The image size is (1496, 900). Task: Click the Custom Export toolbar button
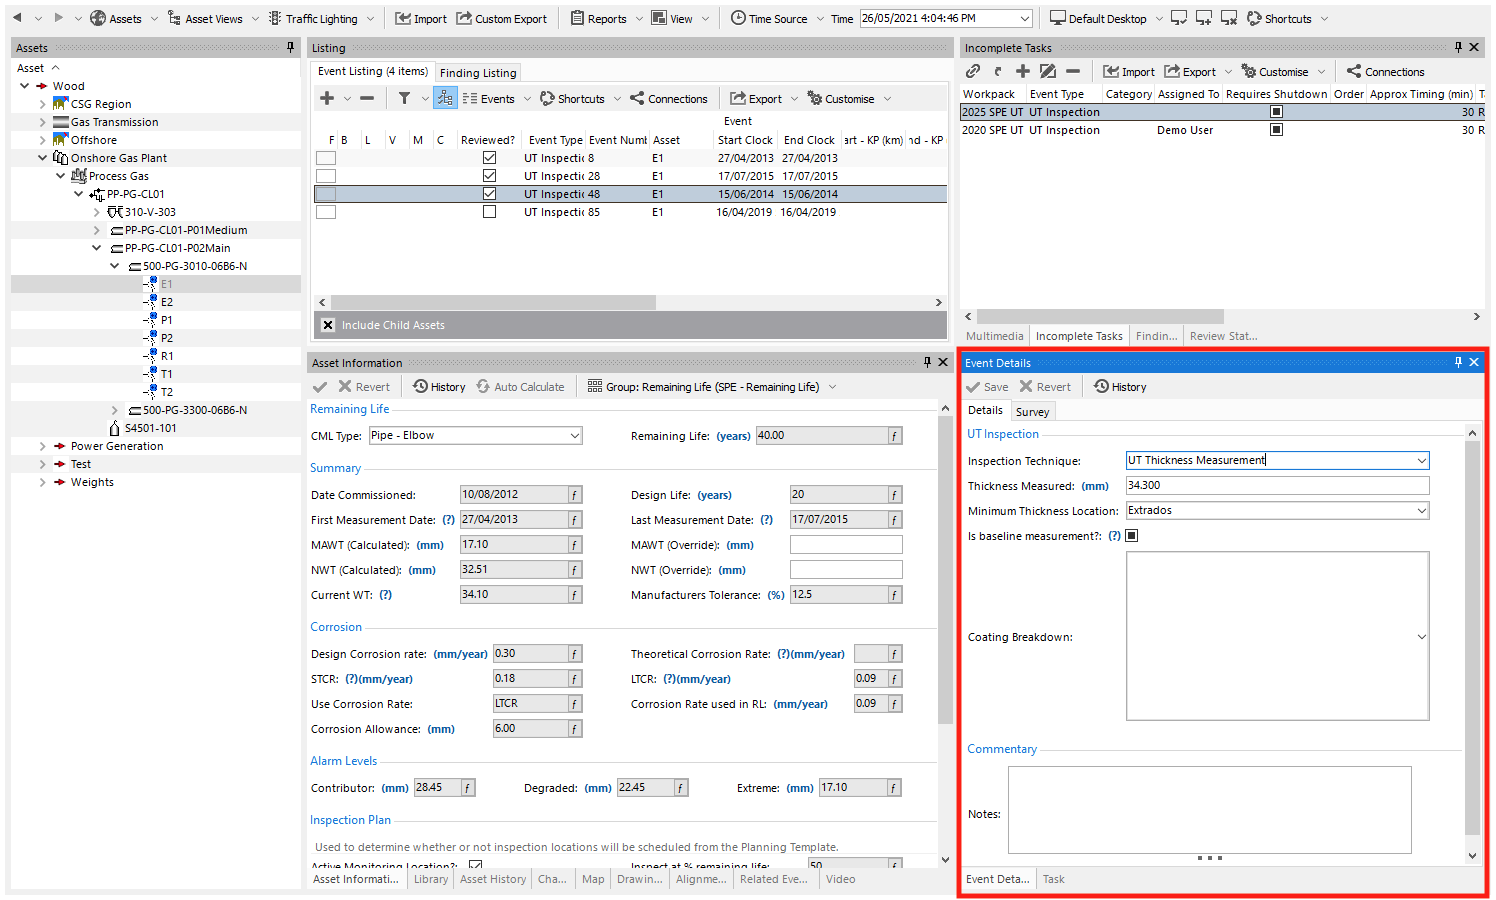(x=502, y=18)
